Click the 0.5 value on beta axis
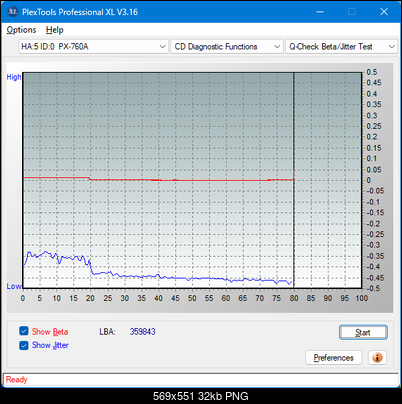Screen dimensions: 402x404 [372, 72]
